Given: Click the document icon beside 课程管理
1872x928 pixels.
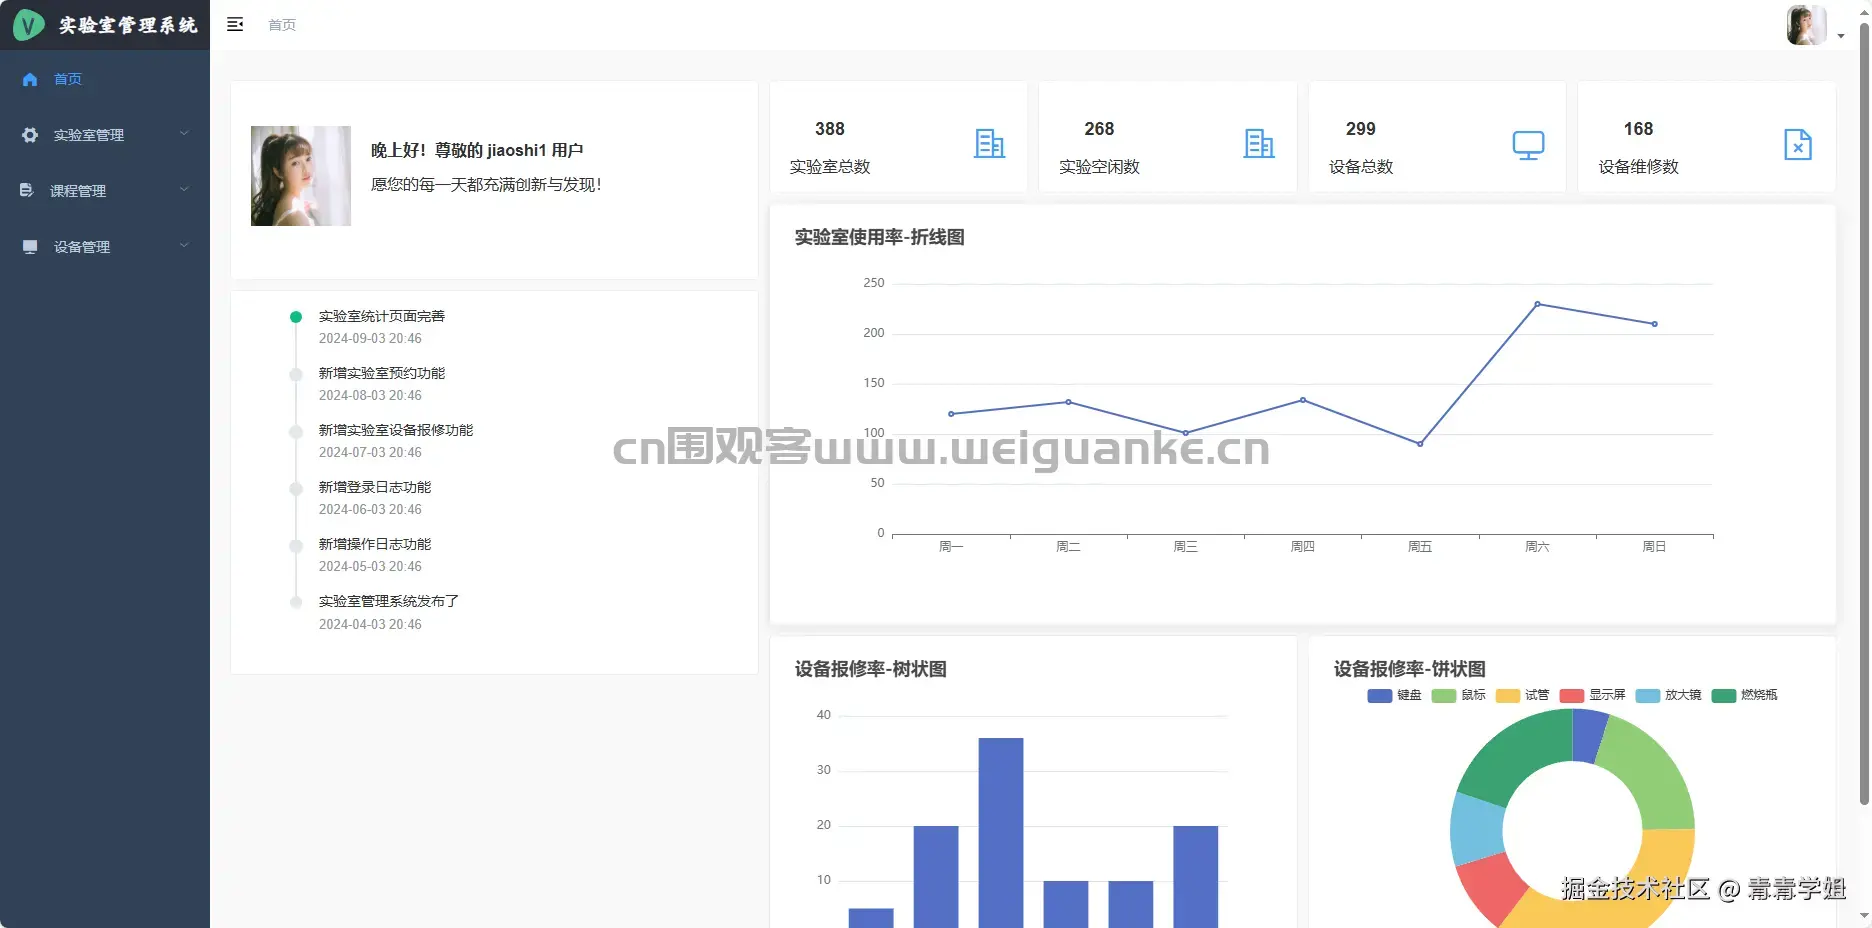Looking at the screenshot, I should point(27,190).
